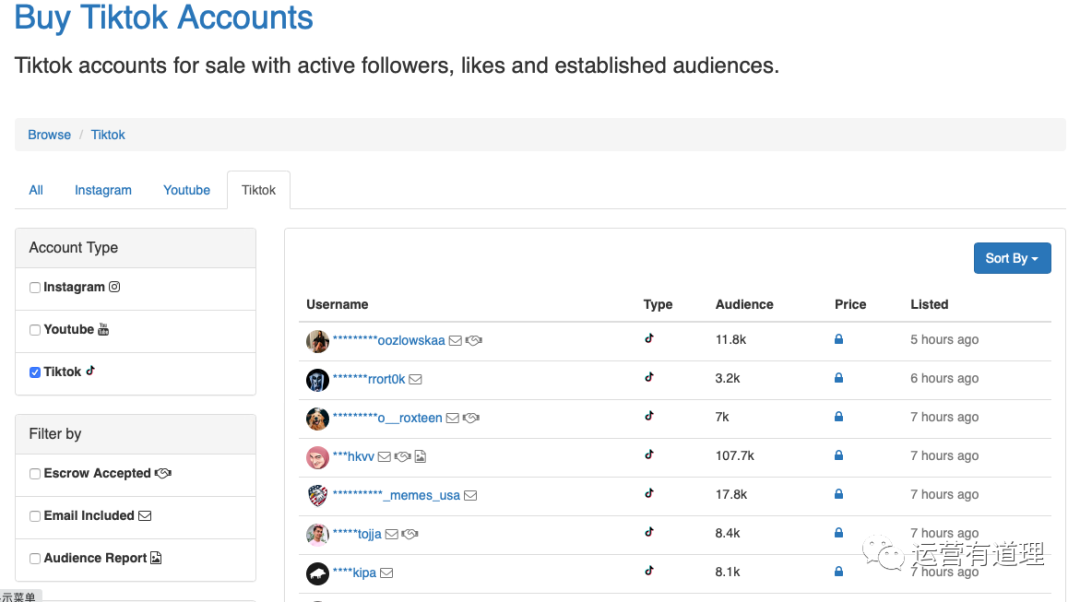Click audience report icon next to hkvv

coord(421,457)
